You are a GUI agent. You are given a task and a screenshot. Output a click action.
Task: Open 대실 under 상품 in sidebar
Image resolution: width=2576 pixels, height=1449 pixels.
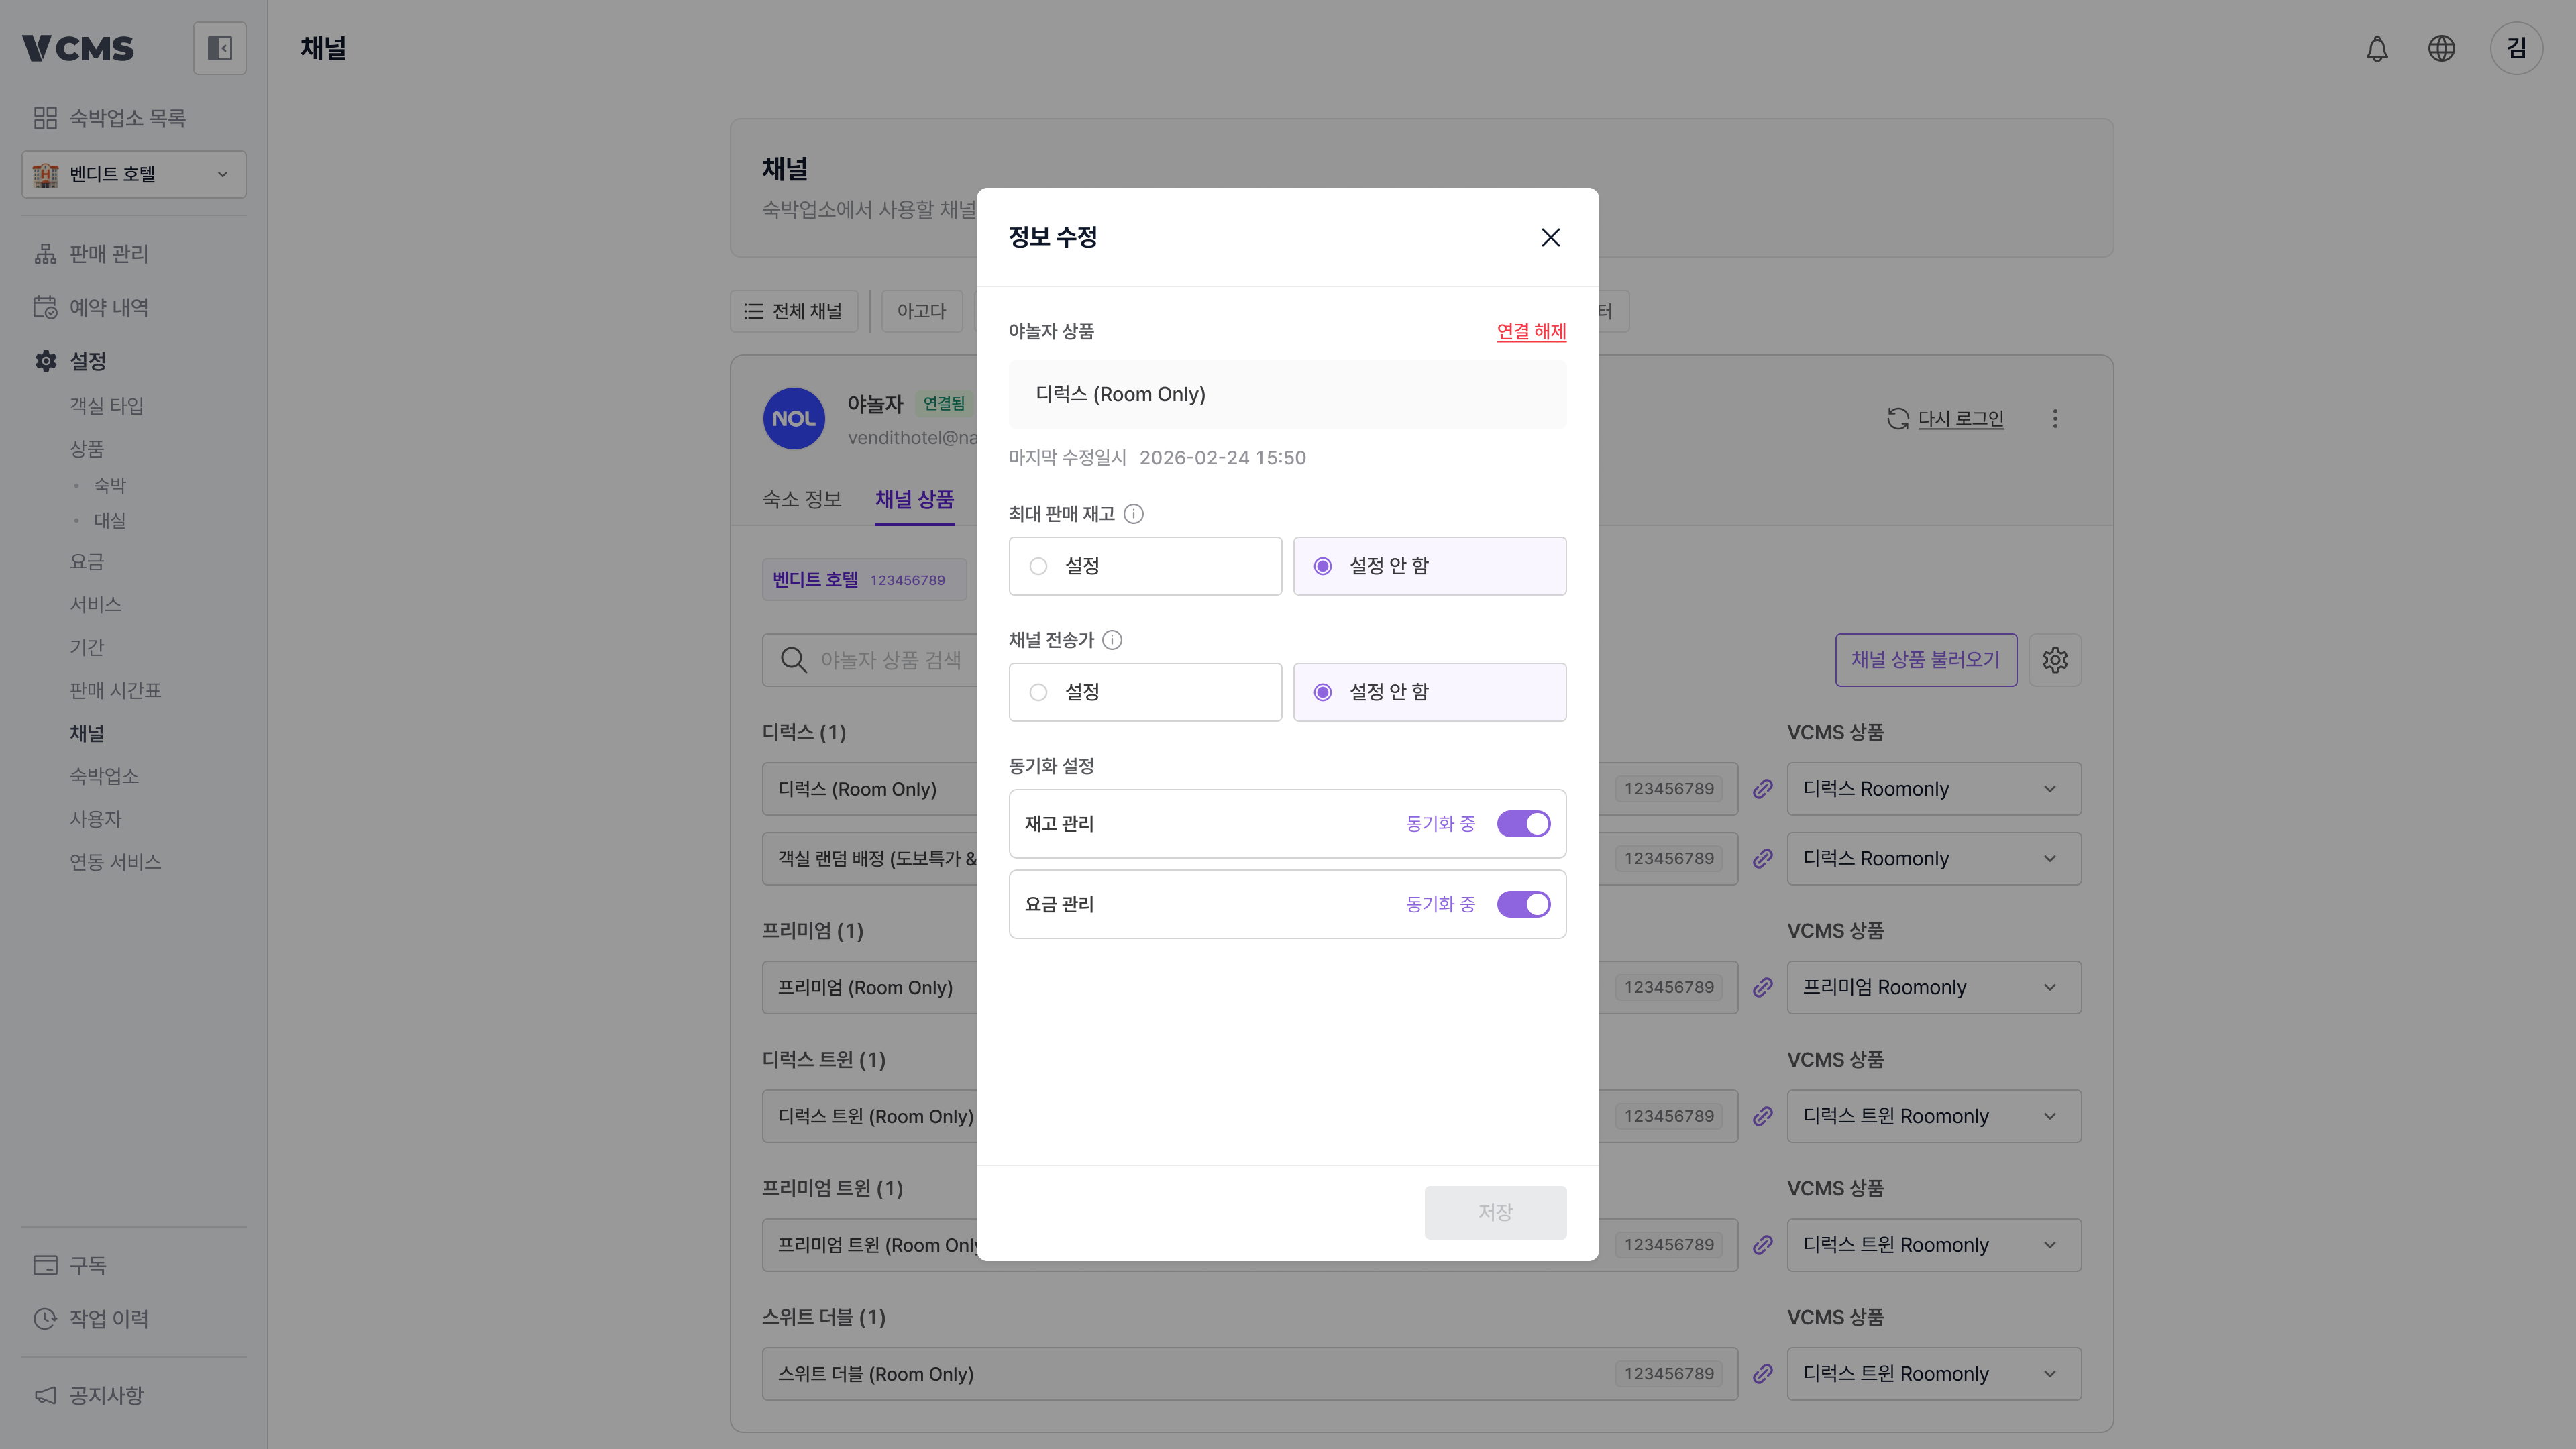(110, 520)
